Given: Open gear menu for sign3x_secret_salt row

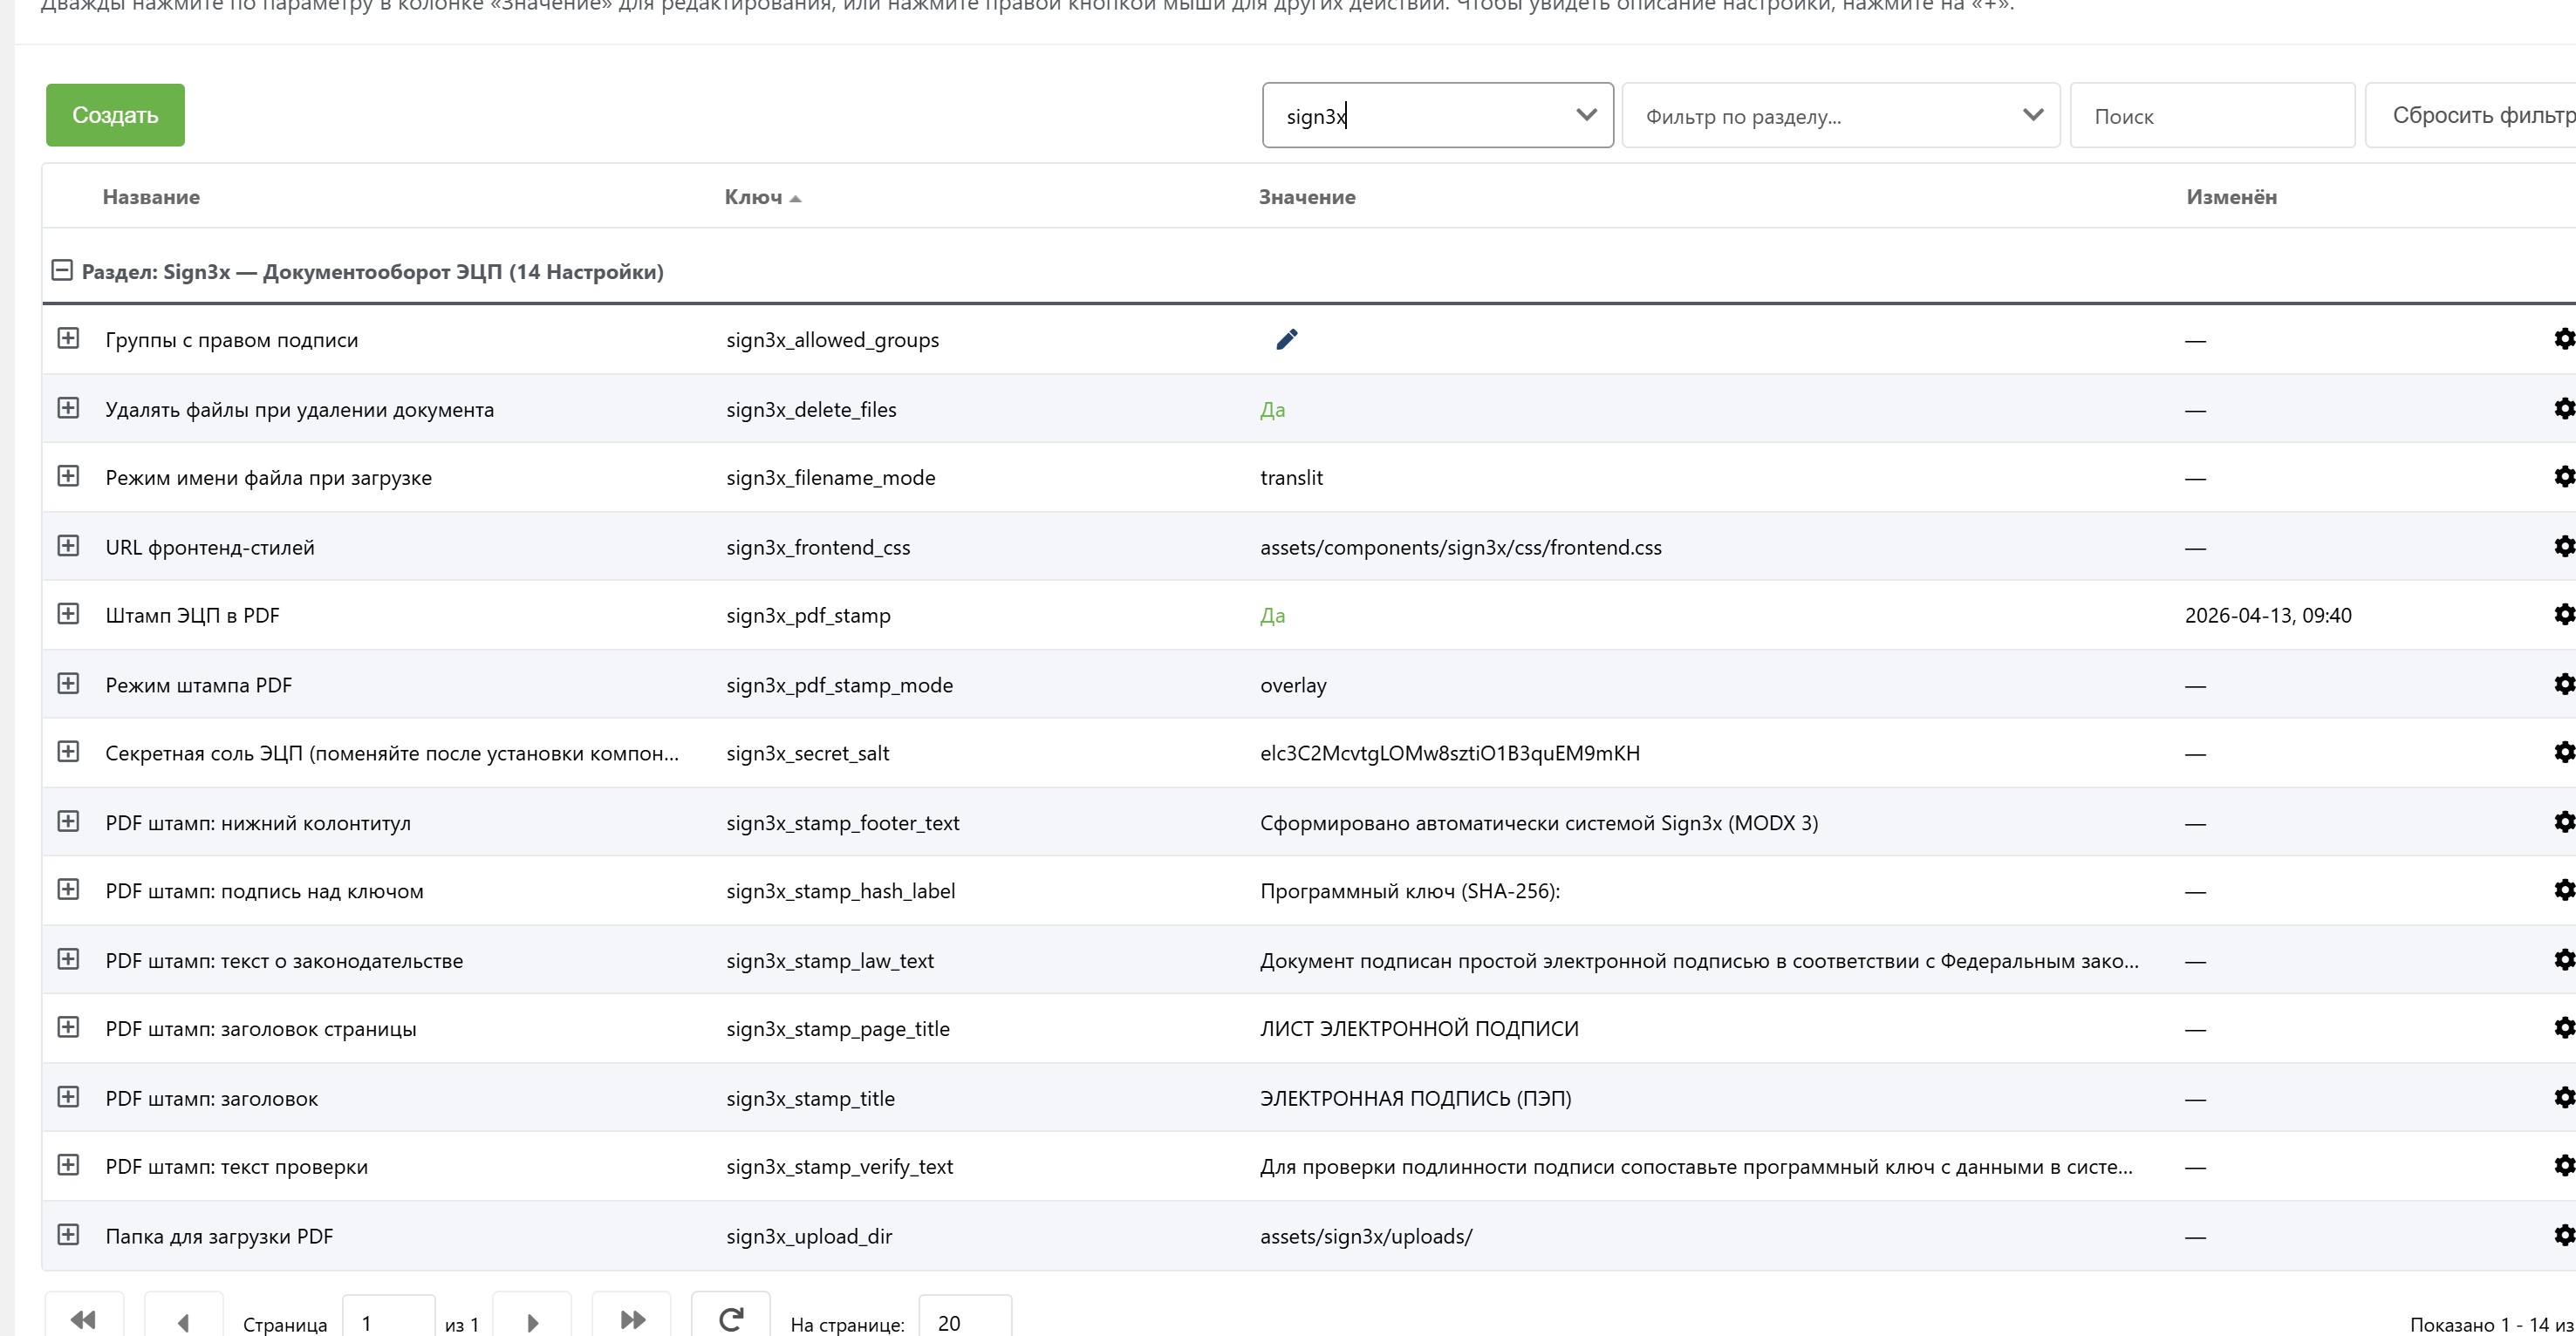Looking at the screenshot, I should click(2564, 752).
